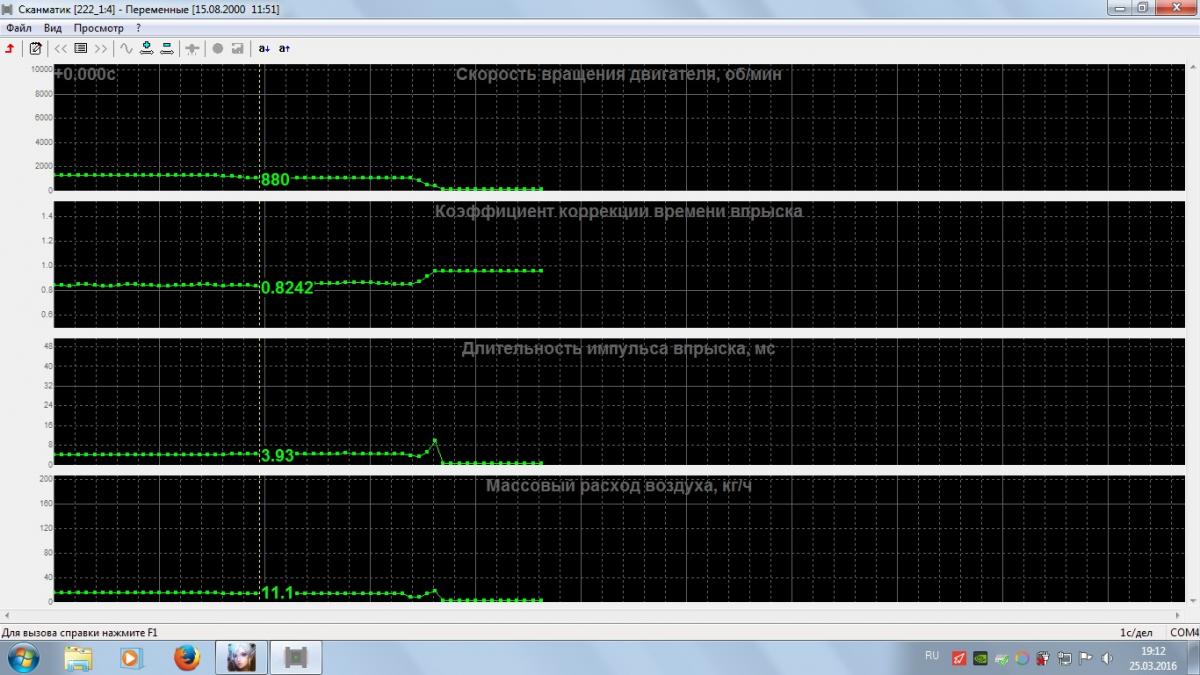Open Windows Explorer from the taskbar

pyautogui.click(x=78, y=657)
